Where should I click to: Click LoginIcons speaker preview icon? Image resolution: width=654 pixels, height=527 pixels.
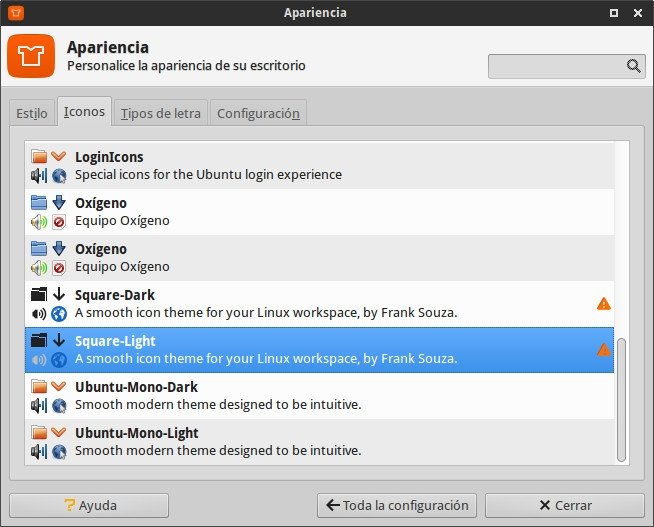(39, 176)
